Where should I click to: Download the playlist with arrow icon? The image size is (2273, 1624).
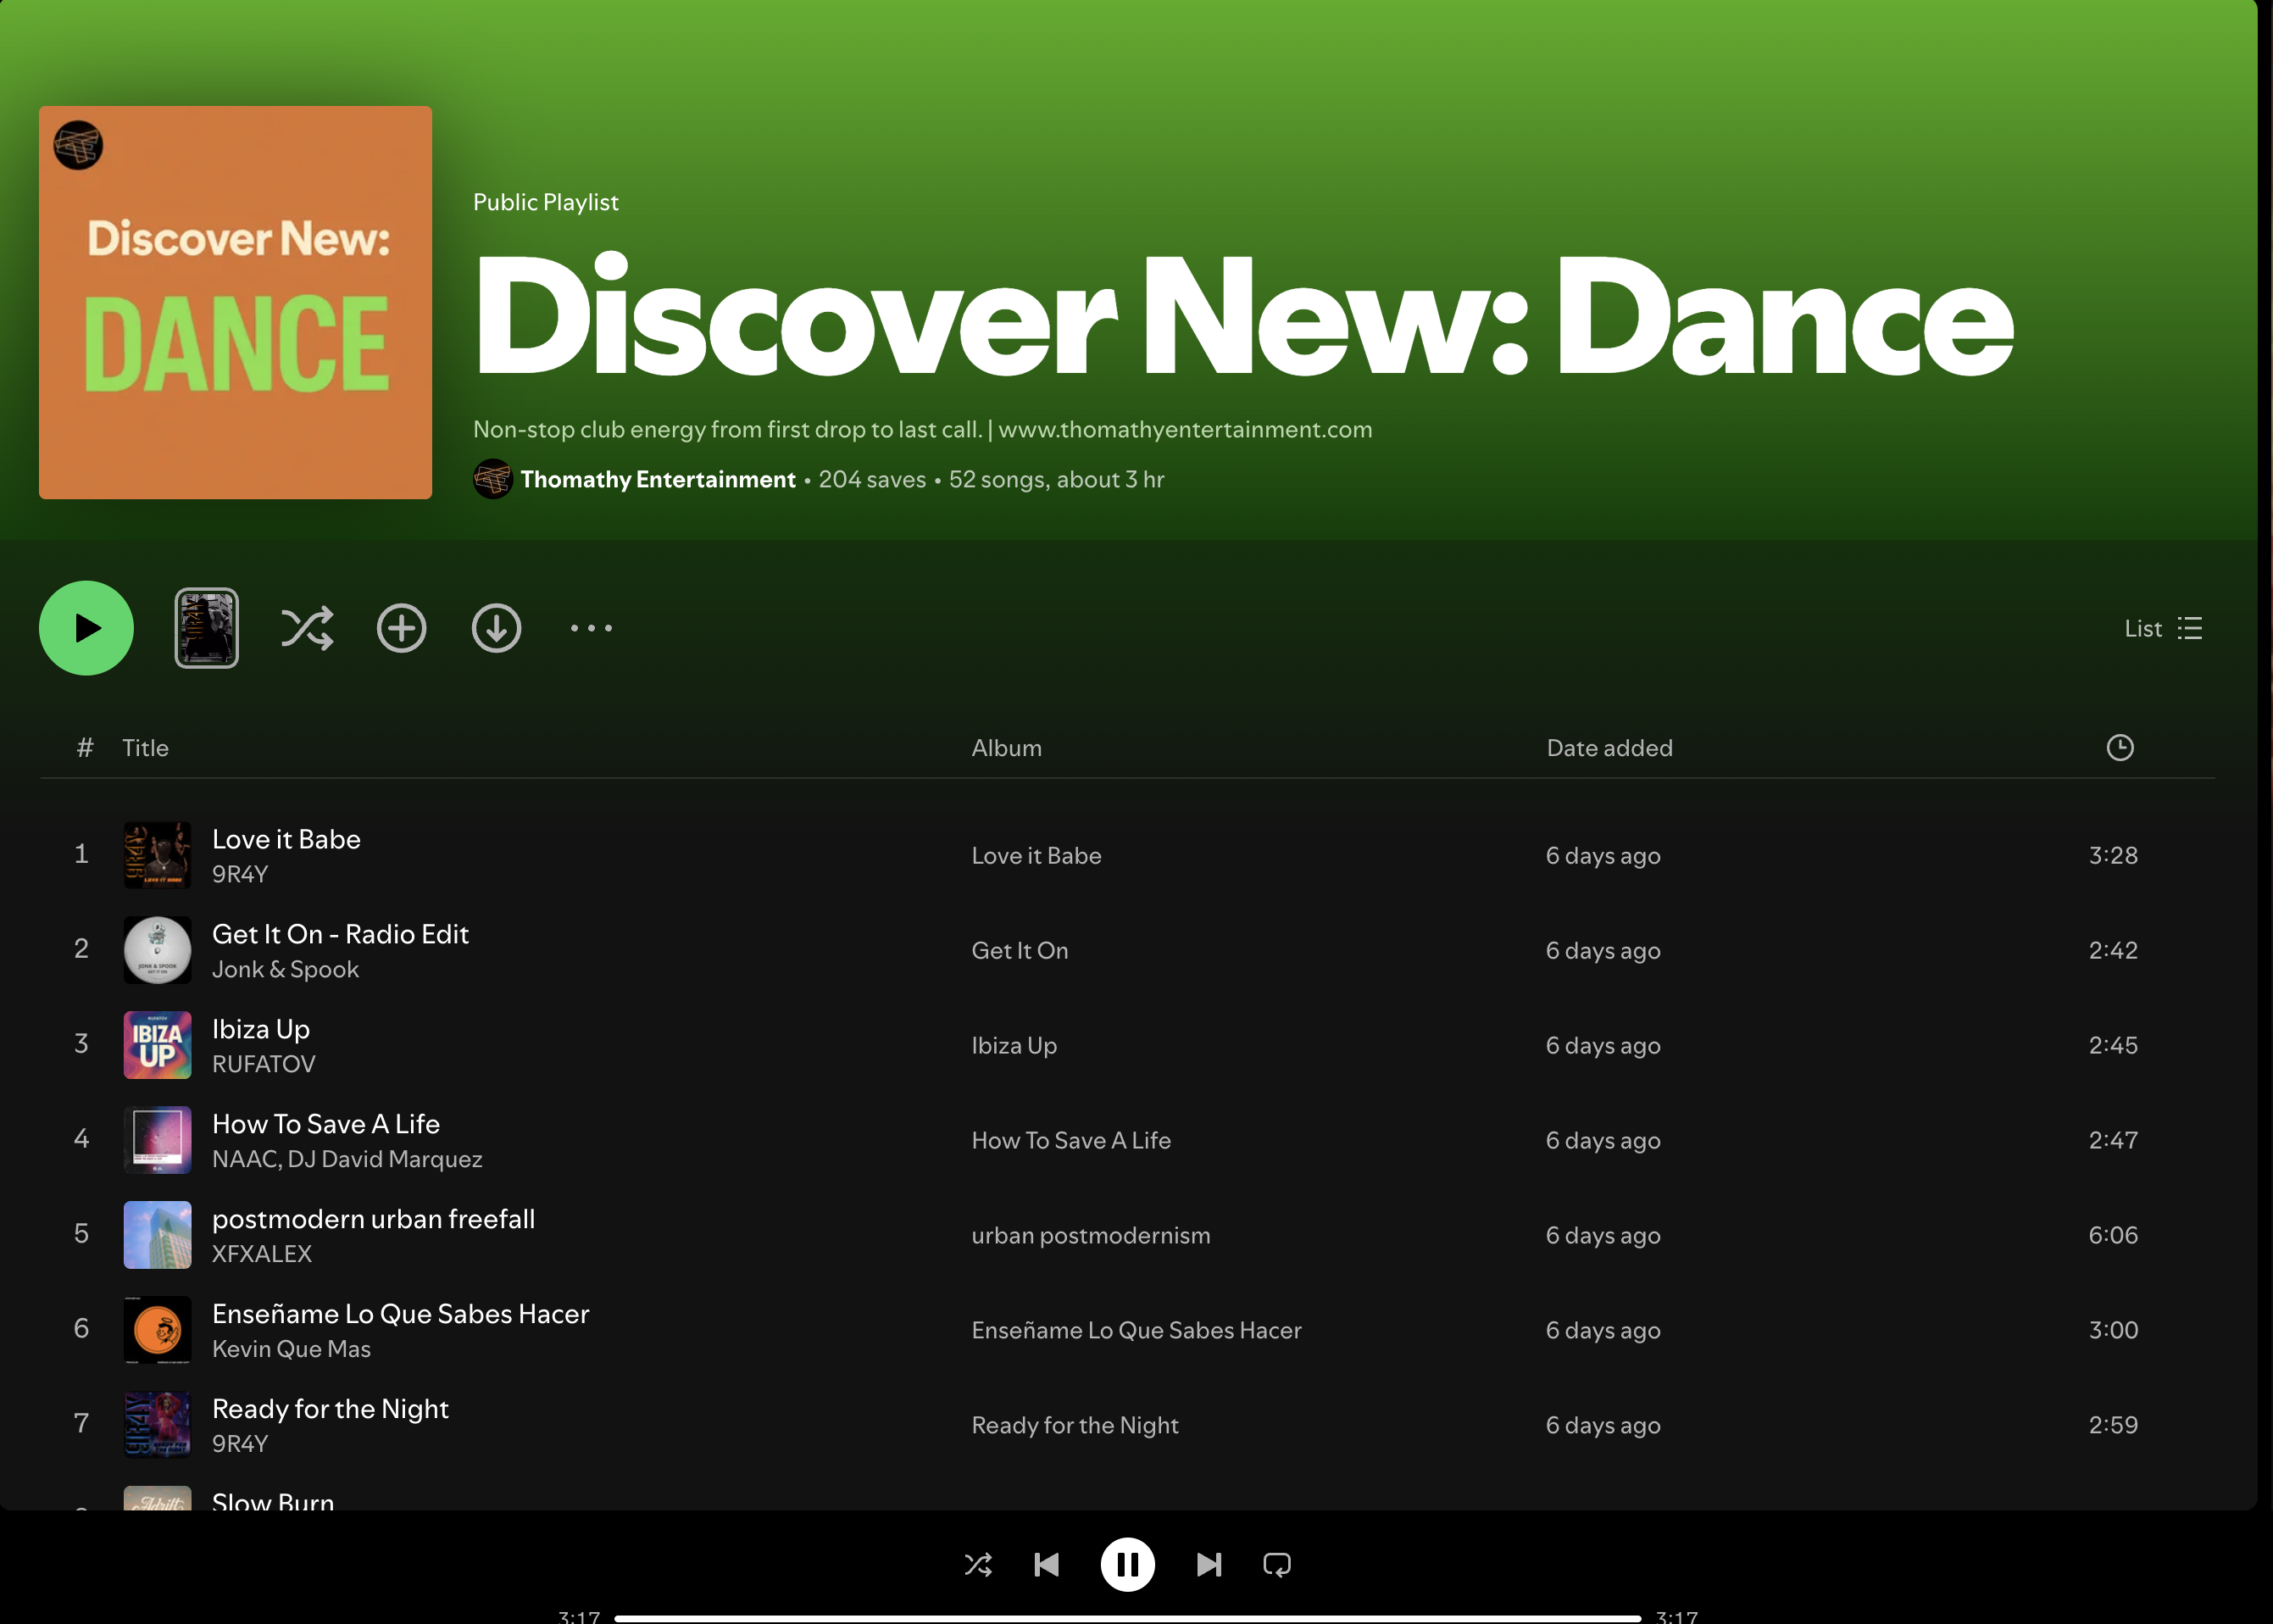point(496,628)
